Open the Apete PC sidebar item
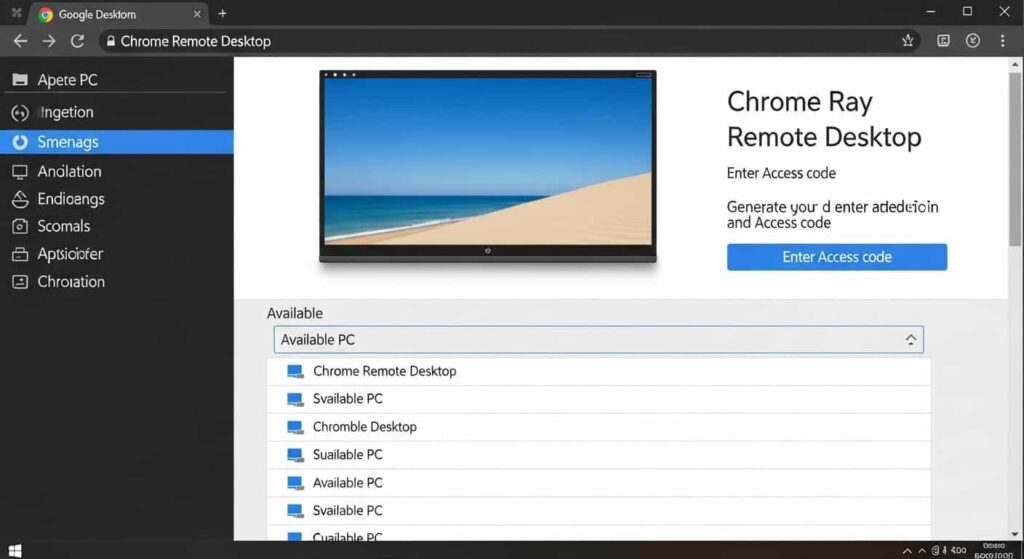This screenshot has width=1024, height=559. click(x=117, y=80)
